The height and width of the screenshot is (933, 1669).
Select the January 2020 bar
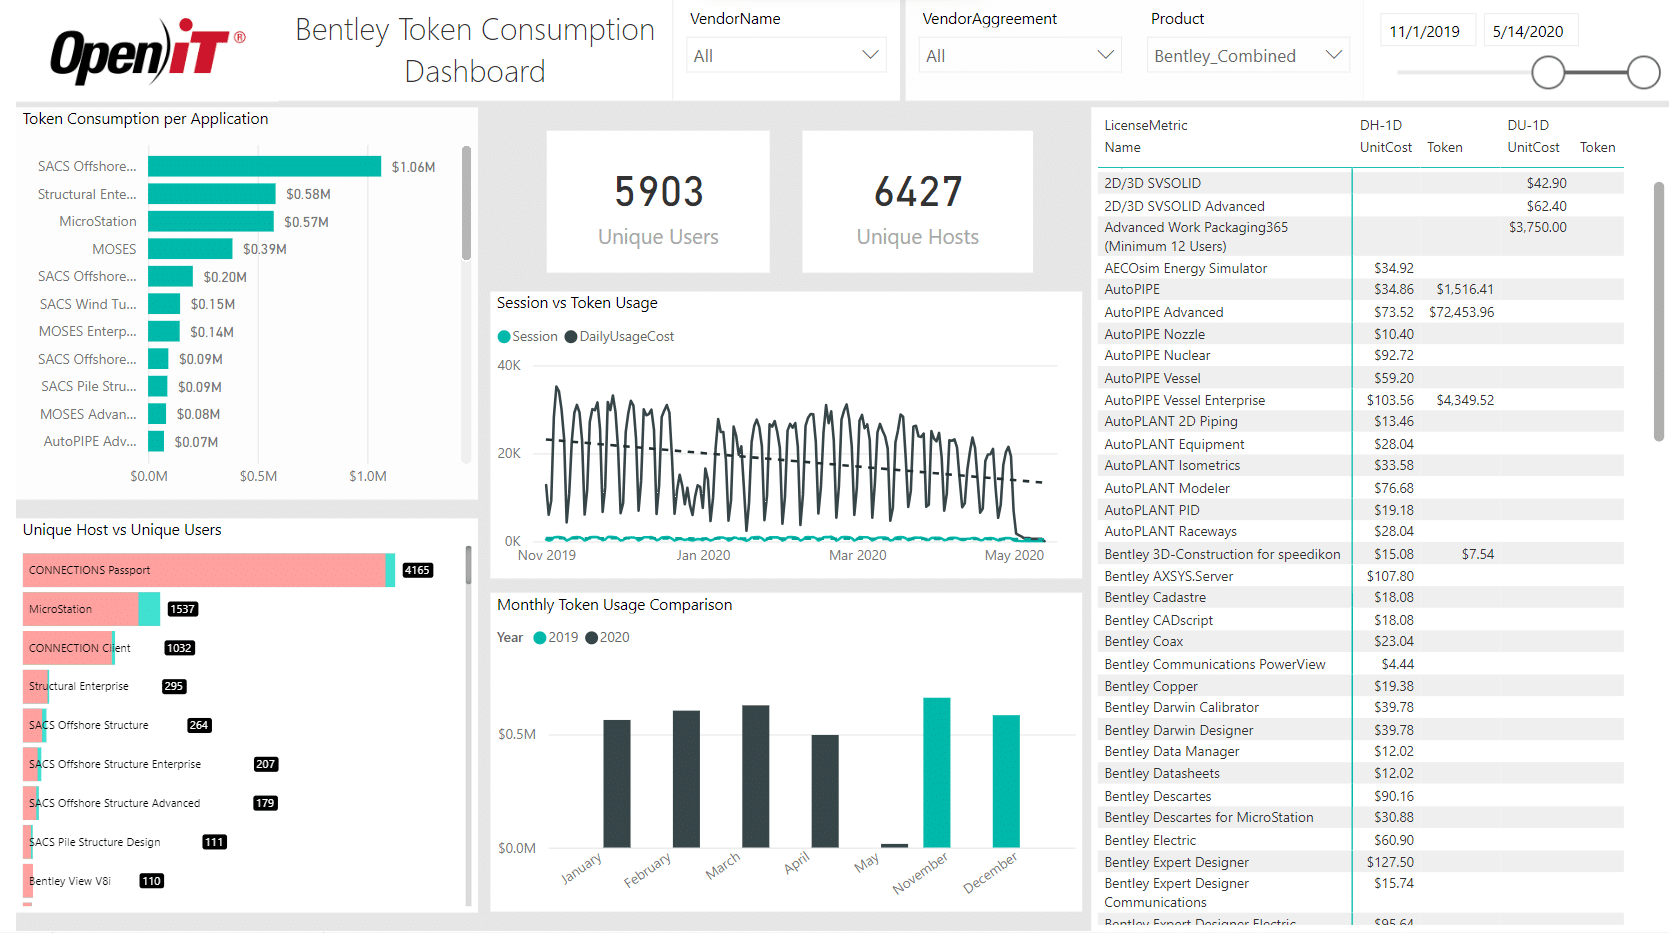(617, 784)
